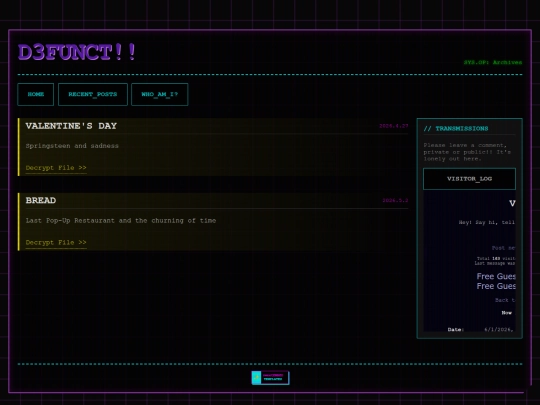This screenshot has width=540, height=405.
Task: Click the VALENTINE'S DAY post date
Action: coord(394,126)
